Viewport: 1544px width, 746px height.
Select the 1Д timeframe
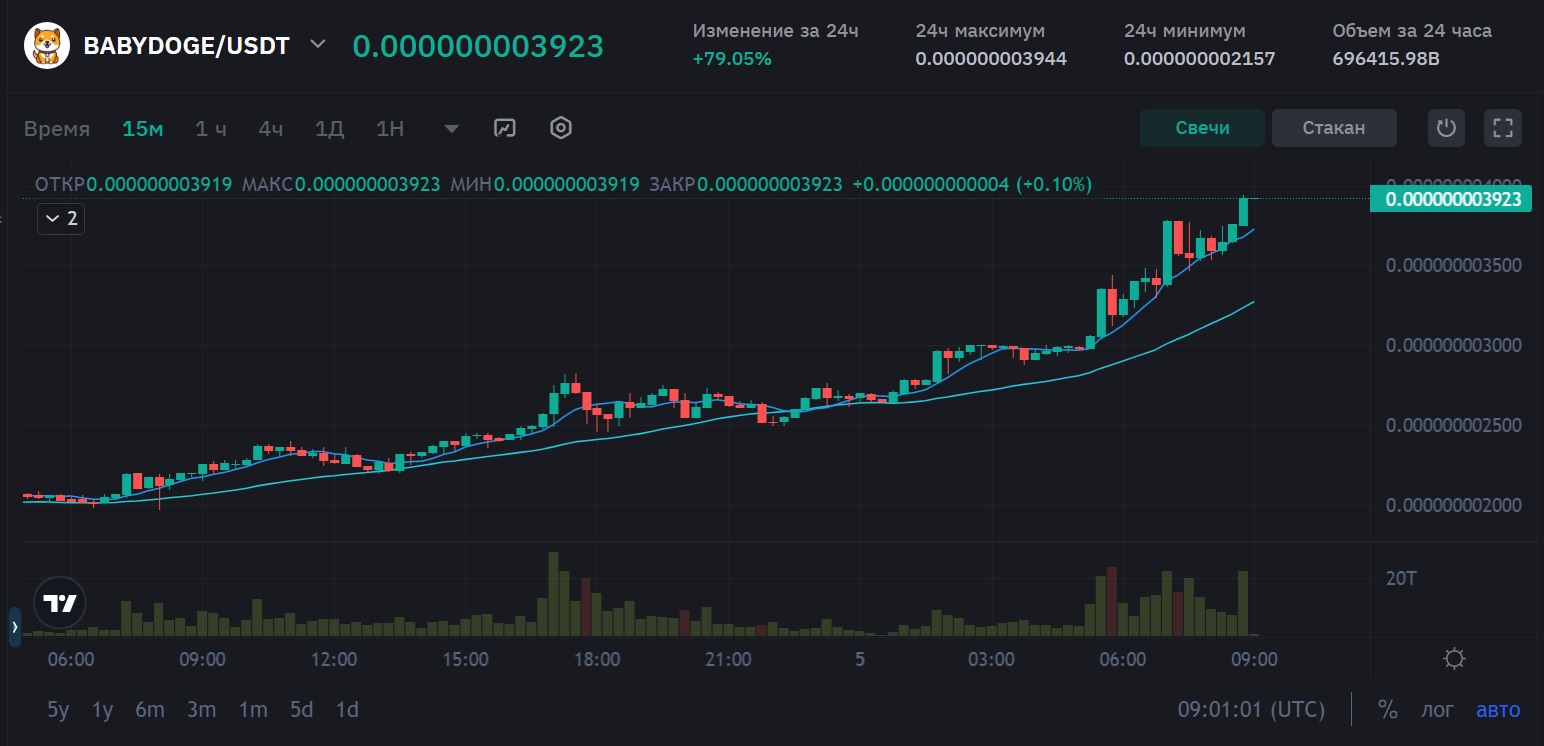[x=329, y=128]
